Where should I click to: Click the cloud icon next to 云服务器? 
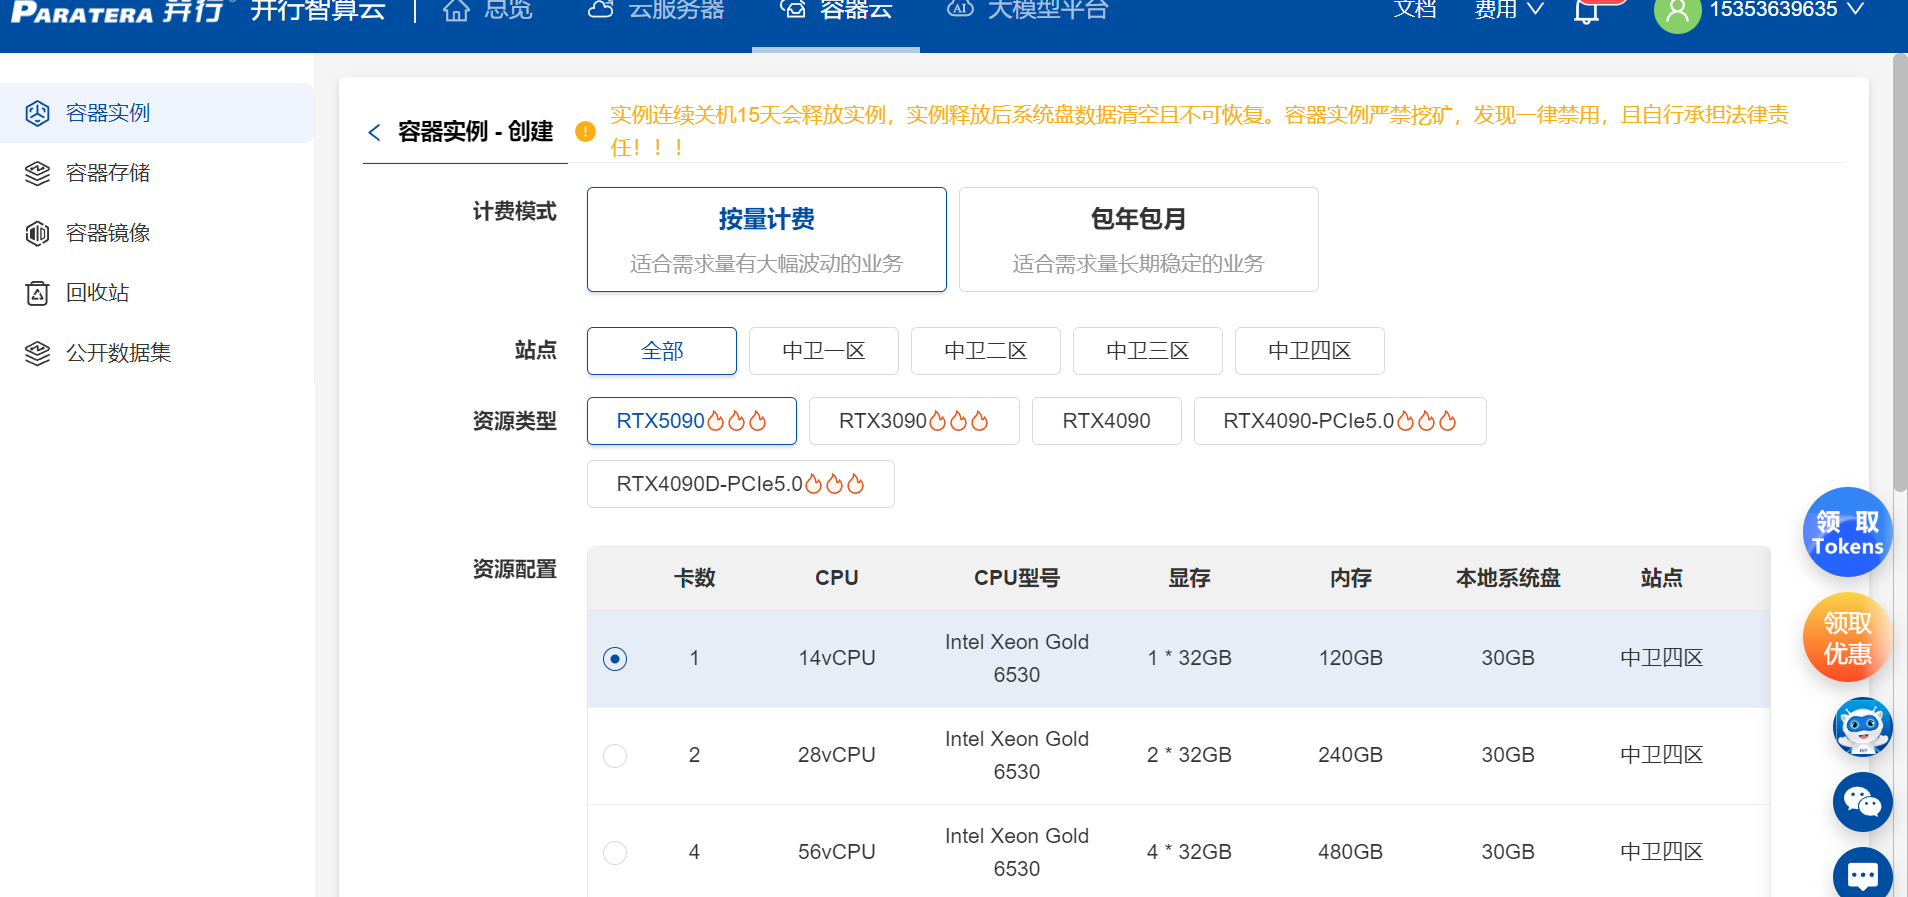coord(600,10)
